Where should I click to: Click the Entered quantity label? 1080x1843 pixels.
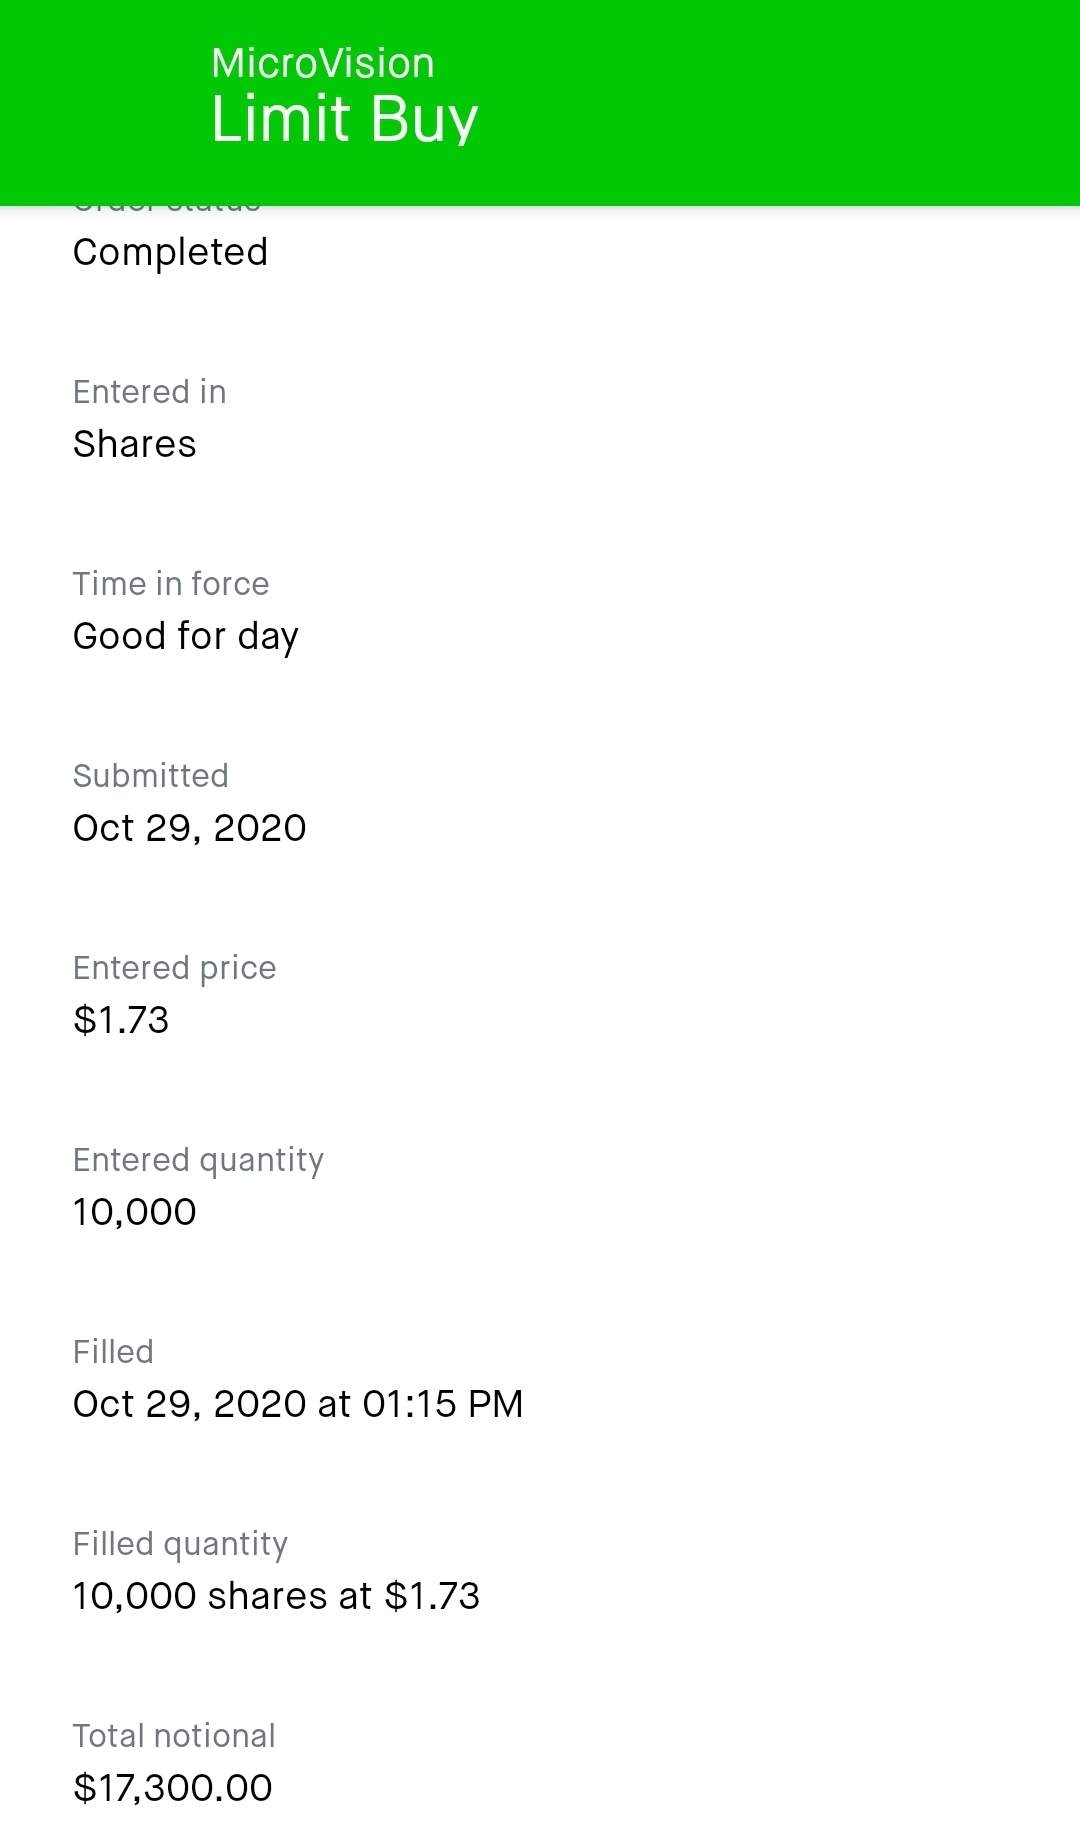coord(198,1160)
